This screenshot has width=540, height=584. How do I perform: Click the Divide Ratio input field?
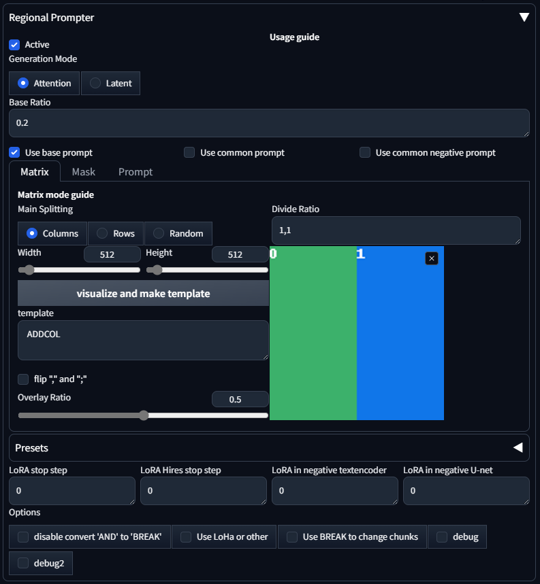tap(396, 231)
